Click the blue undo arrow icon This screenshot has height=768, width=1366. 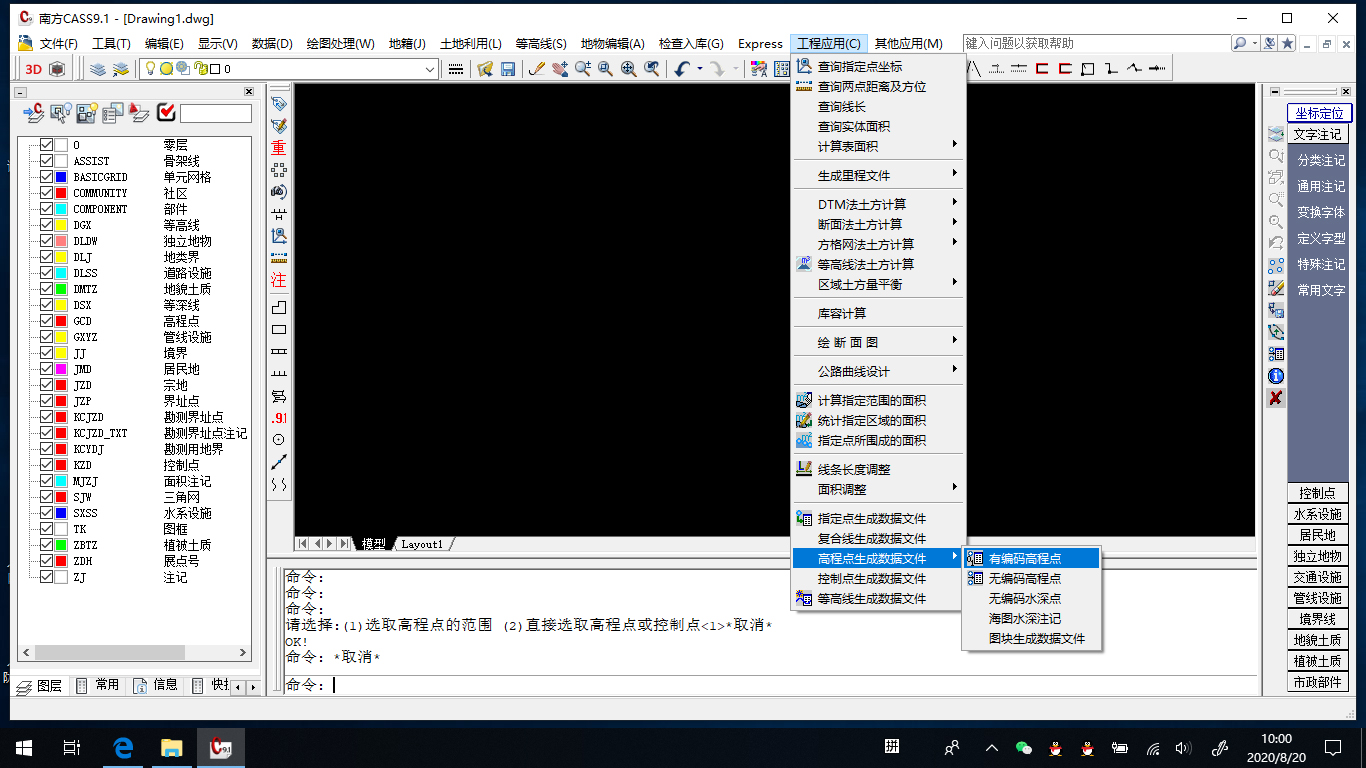tap(682, 69)
